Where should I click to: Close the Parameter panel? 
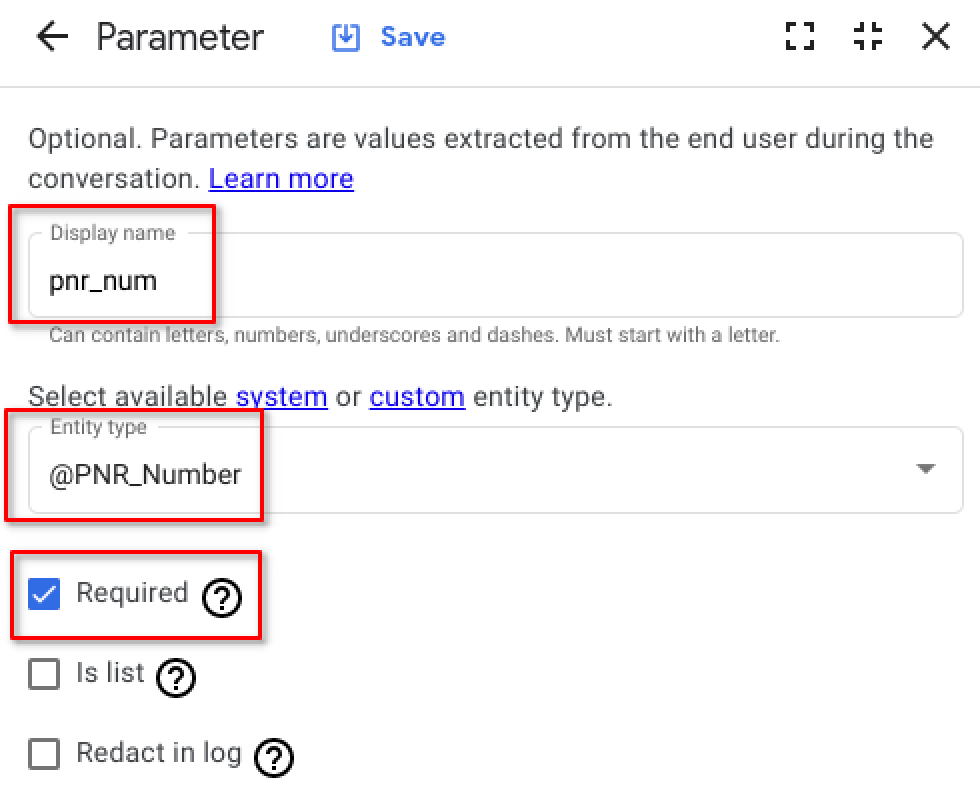(x=936, y=36)
